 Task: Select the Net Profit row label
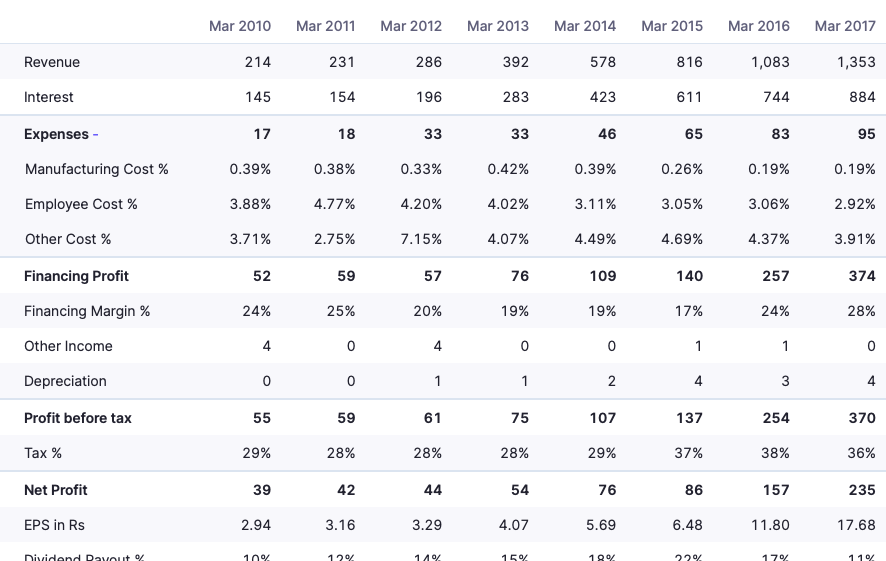click(56, 490)
